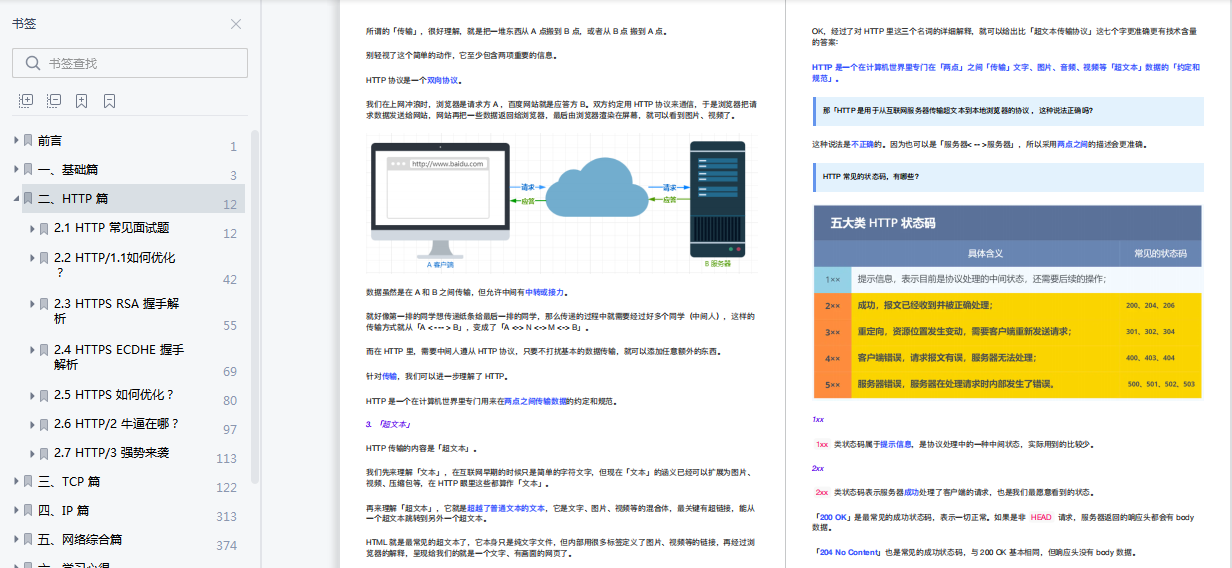Expand the 前言 bookmark arrow
The image size is (1232, 568).
(x=16, y=141)
